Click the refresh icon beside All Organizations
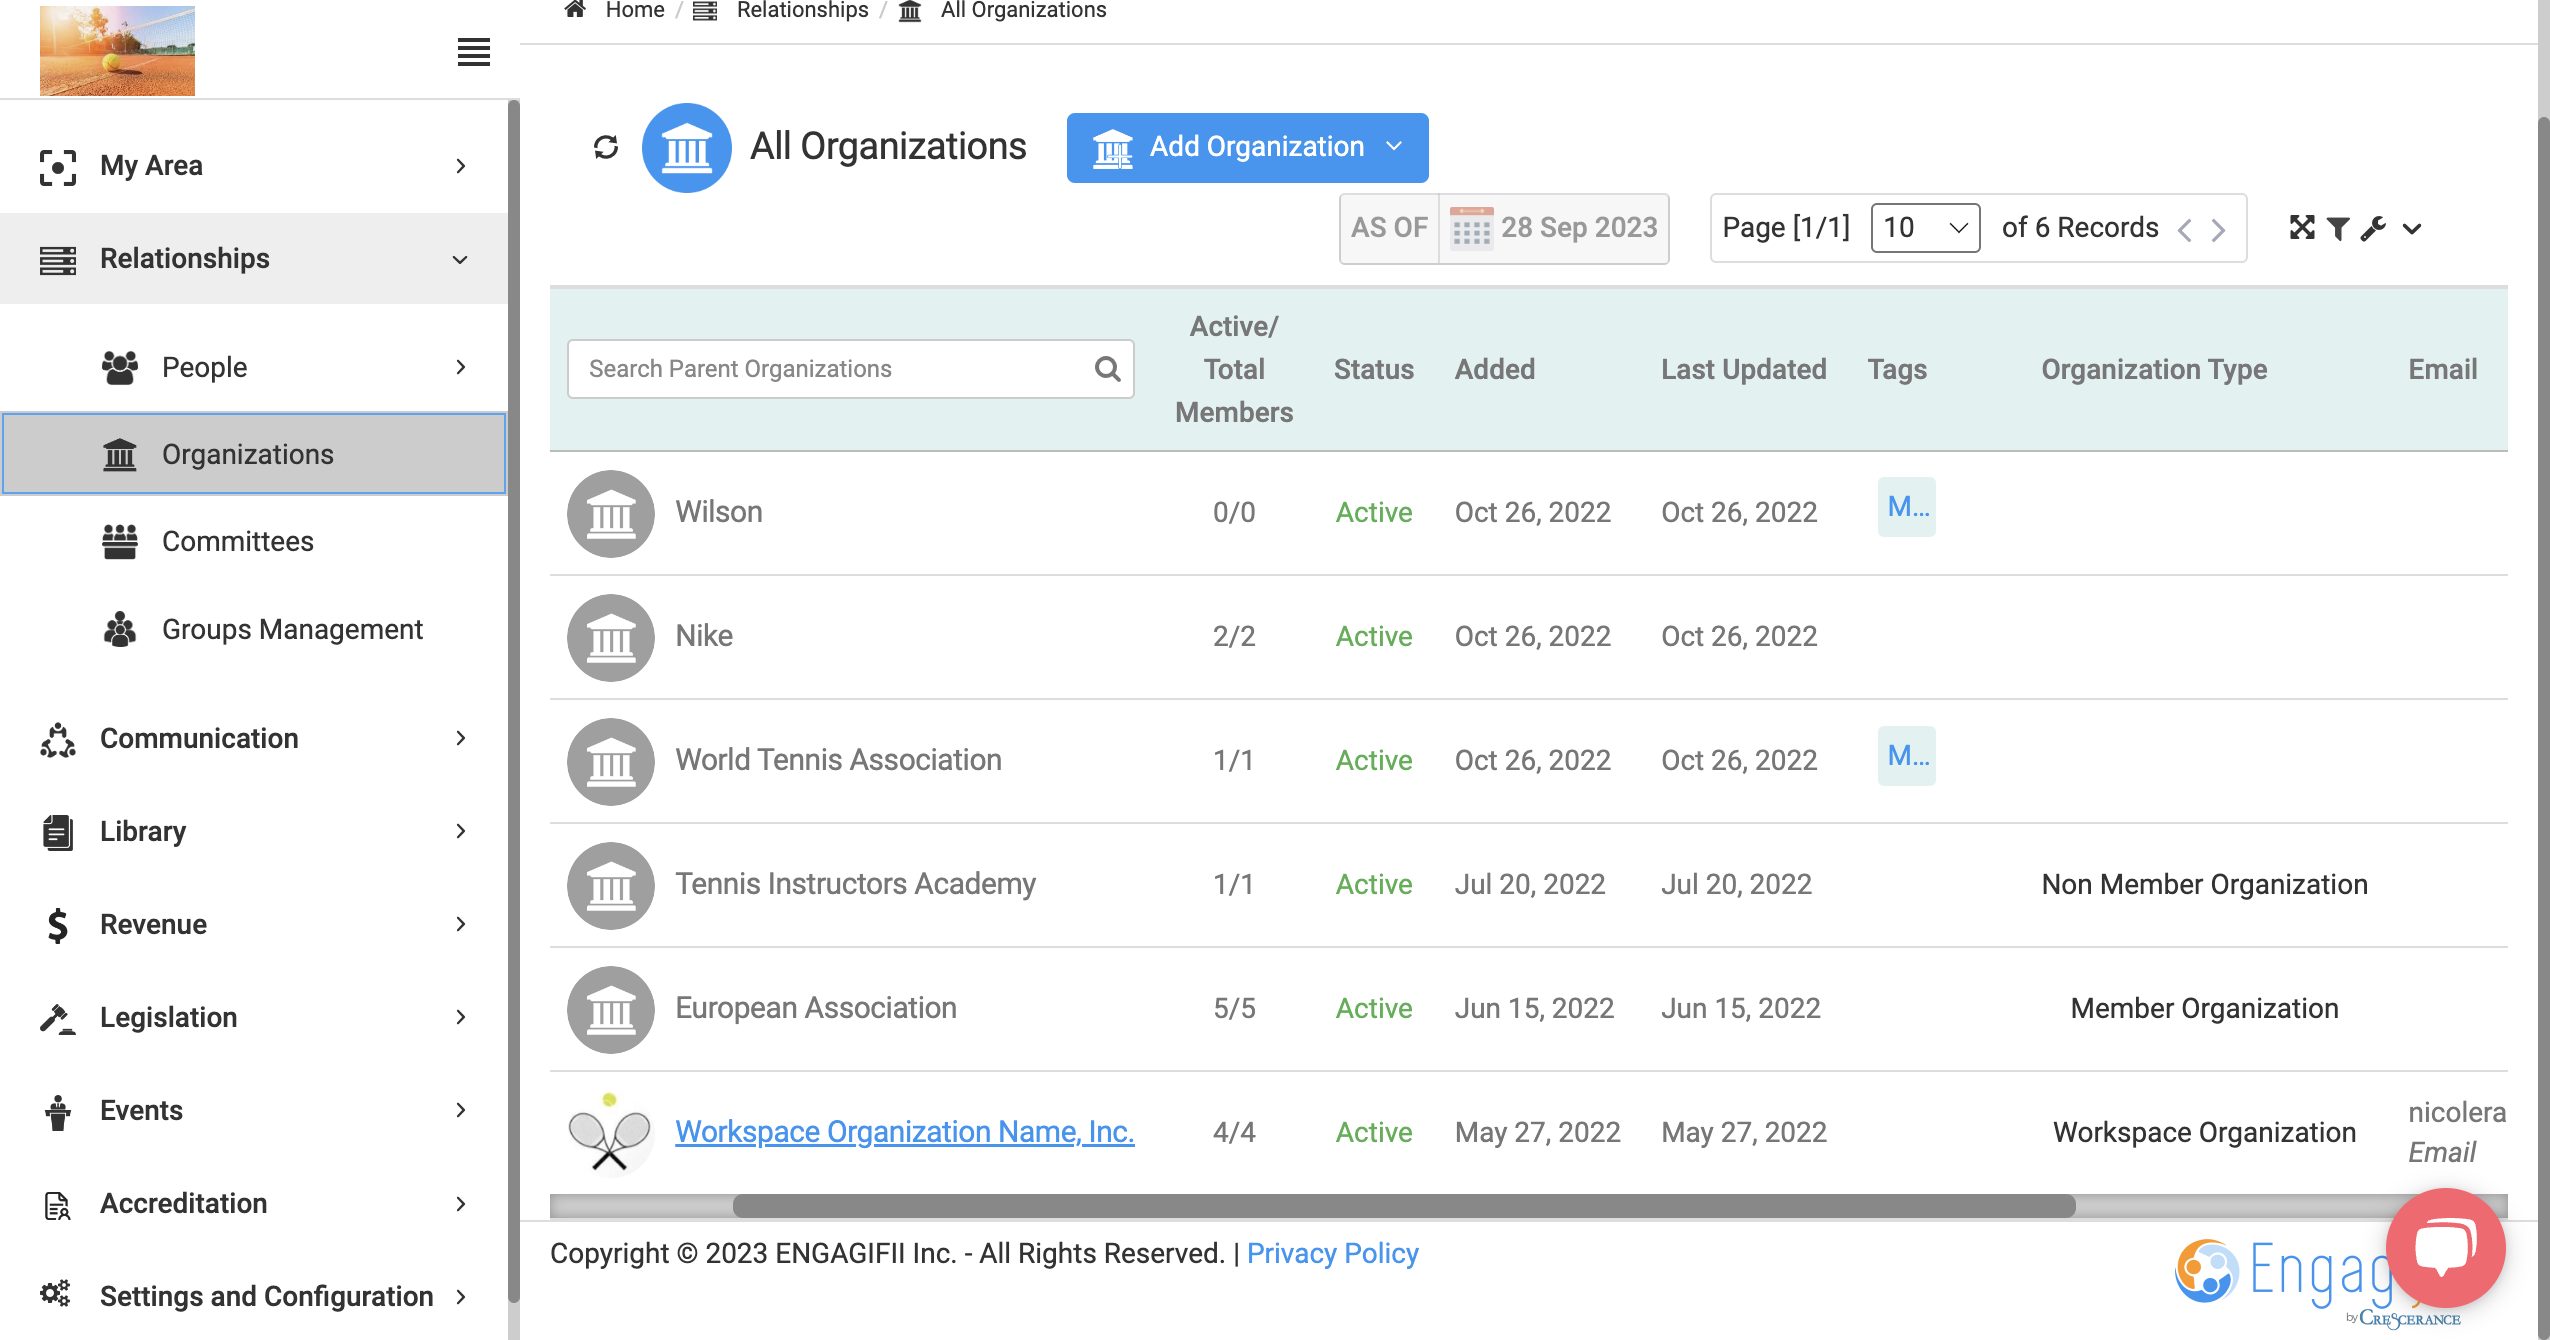2550x1340 pixels. (605, 148)
